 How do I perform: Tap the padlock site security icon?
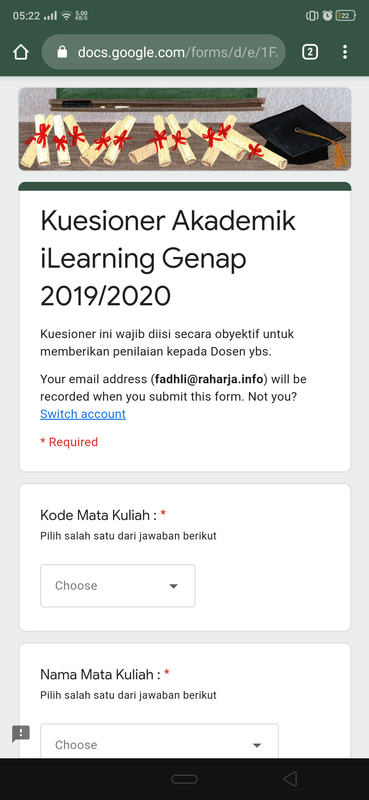coord(62,52)
